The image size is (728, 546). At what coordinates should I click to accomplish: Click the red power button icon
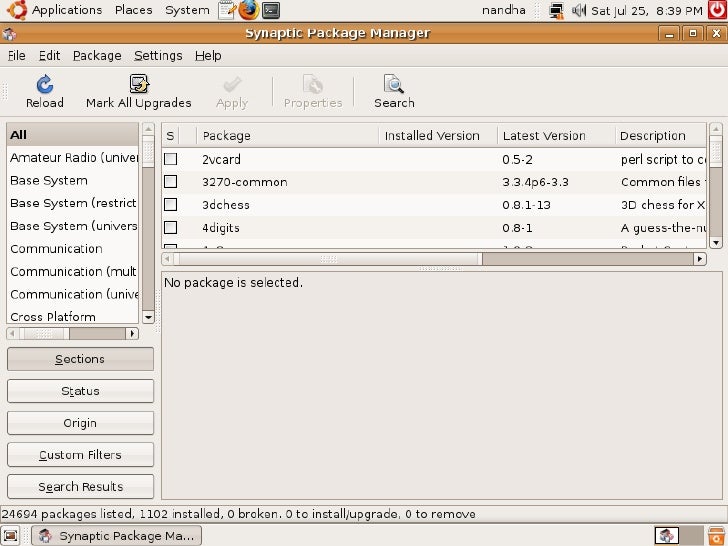point(717,10)
